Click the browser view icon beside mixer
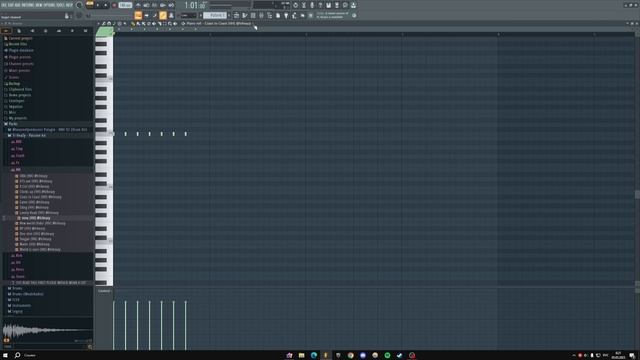This screenshot has height=360, width=640. 171,16
